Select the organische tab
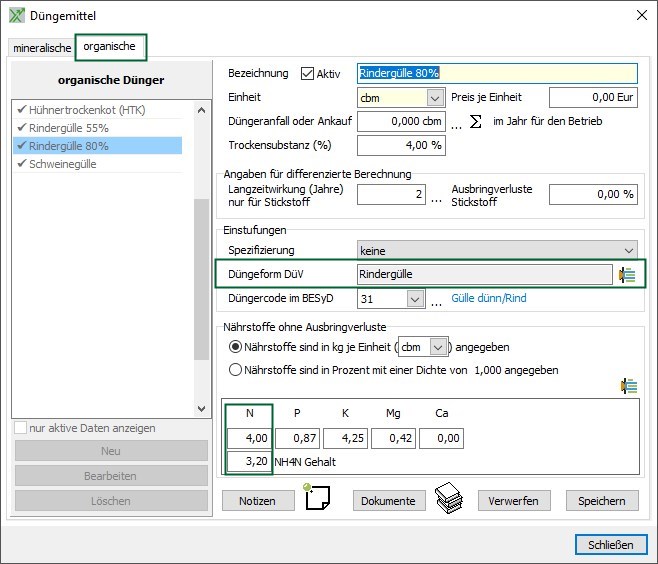Viewport: 658px width, 564px height. click(110, 46)
